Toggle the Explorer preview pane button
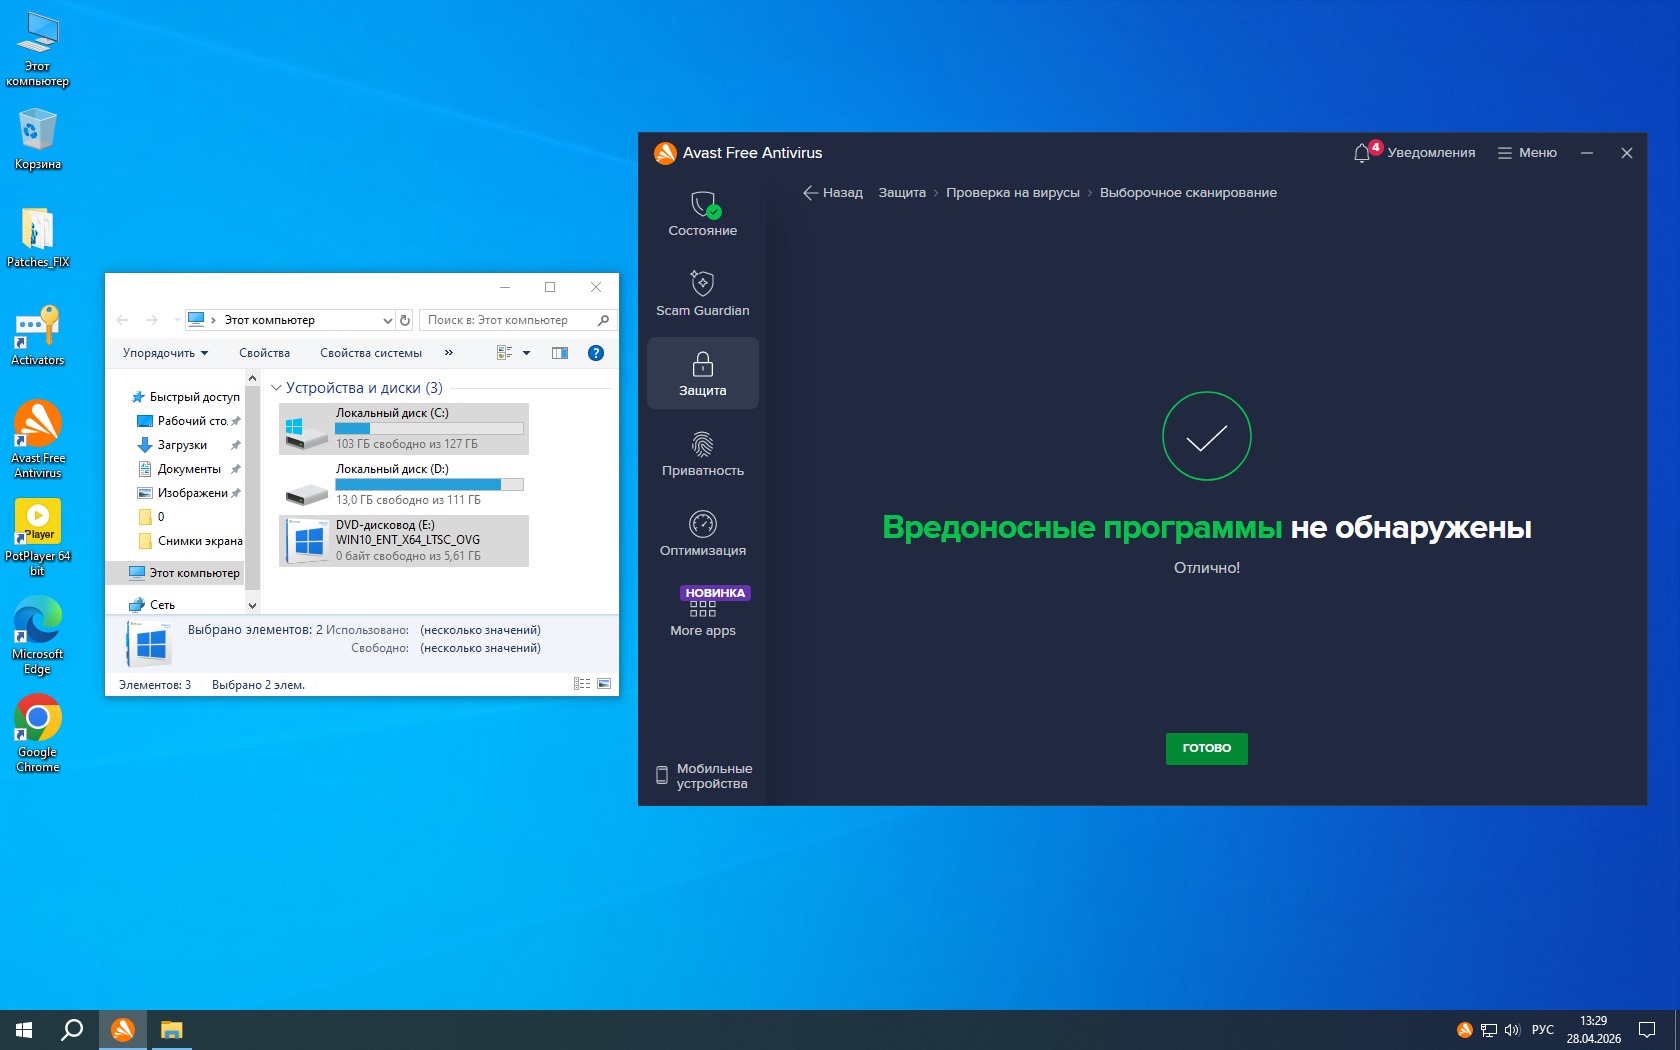Image resolution: width=1680 pixels, height=1050 pixels. coord(560,353)
